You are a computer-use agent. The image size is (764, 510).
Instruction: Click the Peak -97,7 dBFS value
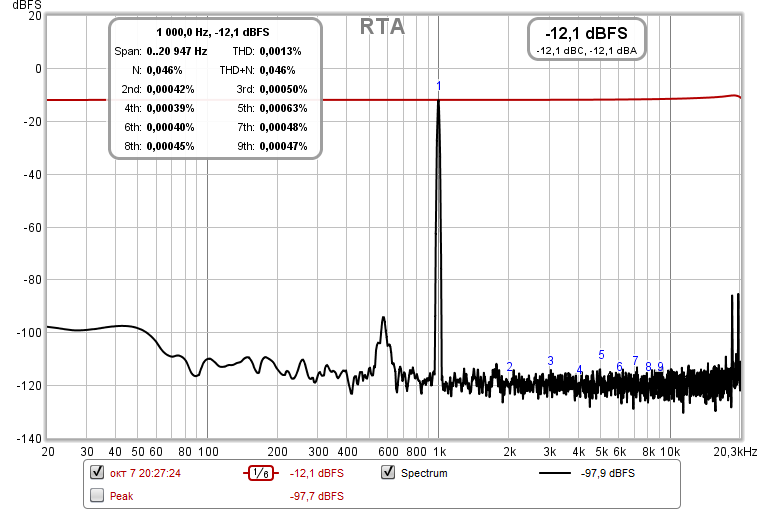click(317, 496)
